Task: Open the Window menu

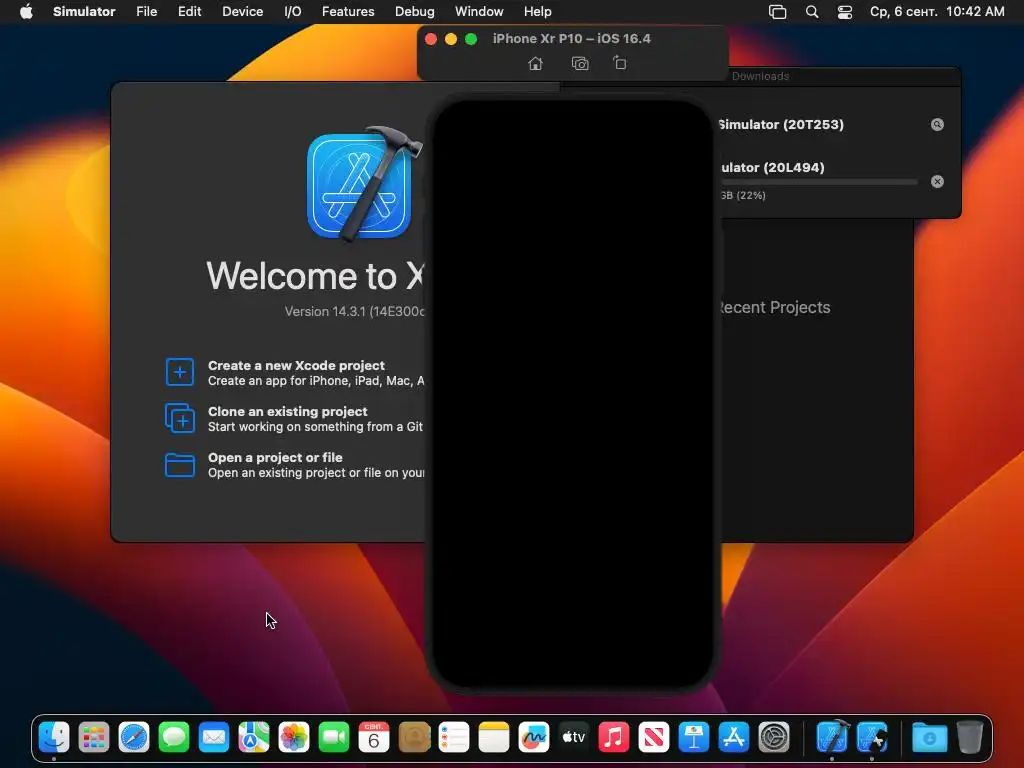Action: 479,11
